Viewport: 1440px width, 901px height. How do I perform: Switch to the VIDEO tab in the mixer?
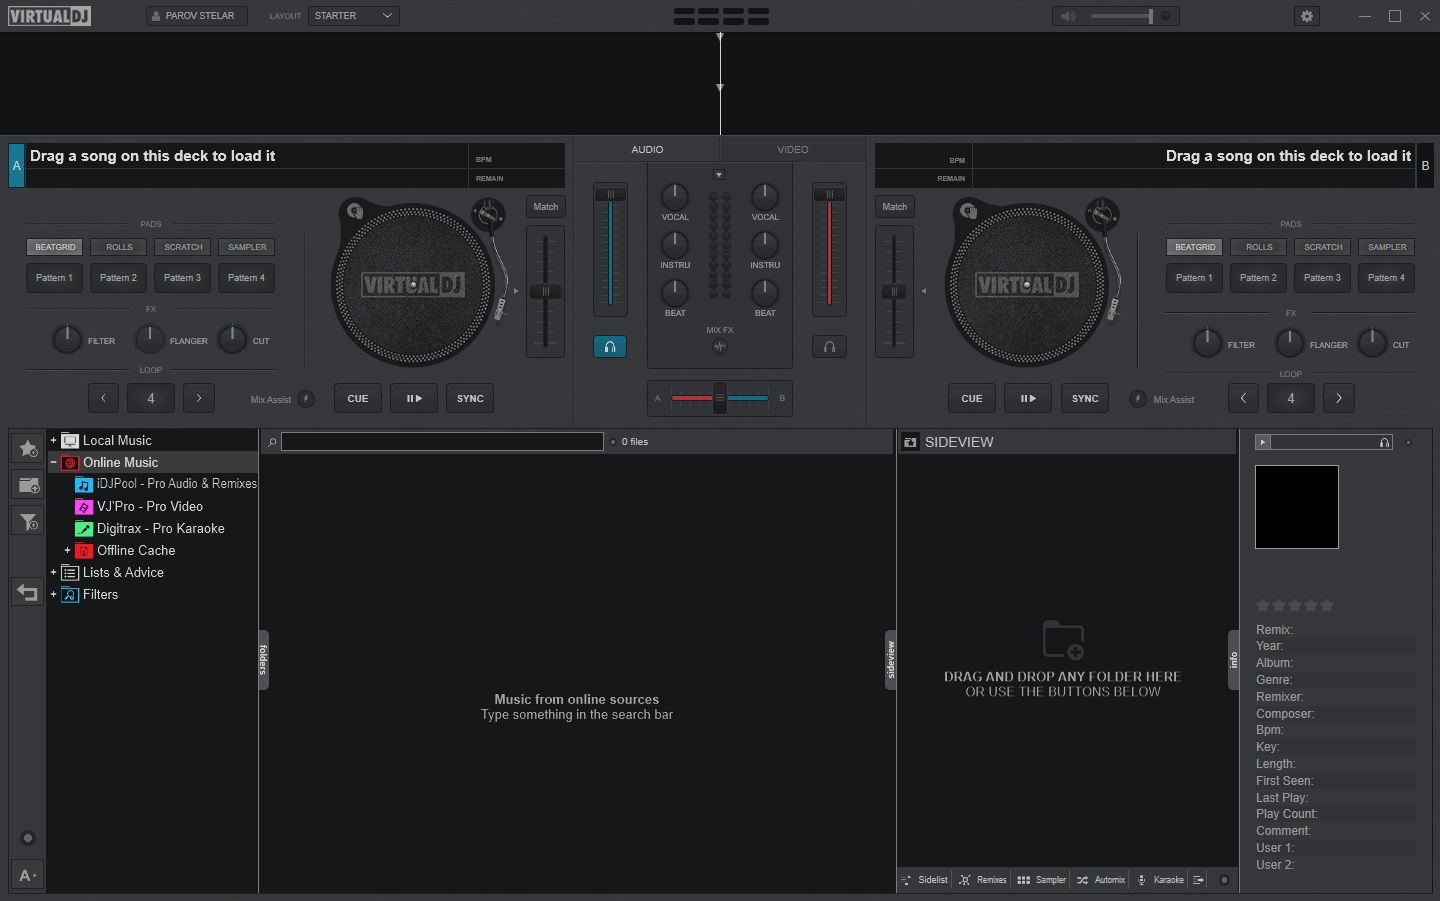793,149
